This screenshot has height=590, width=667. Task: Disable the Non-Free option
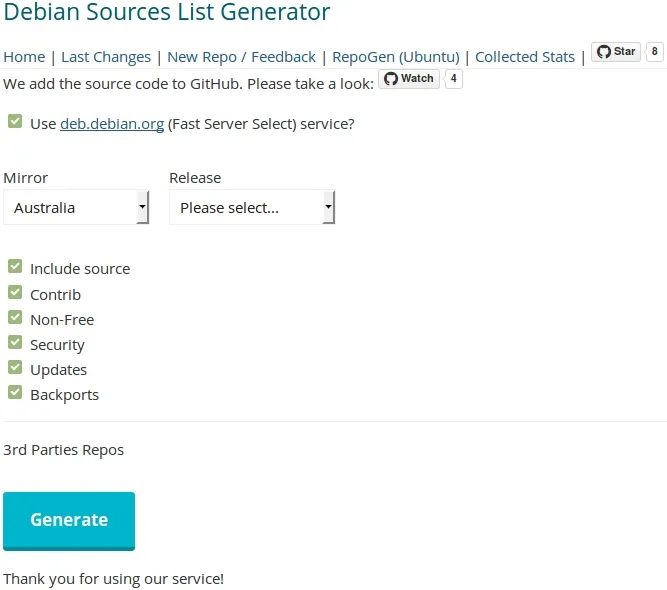15,318
